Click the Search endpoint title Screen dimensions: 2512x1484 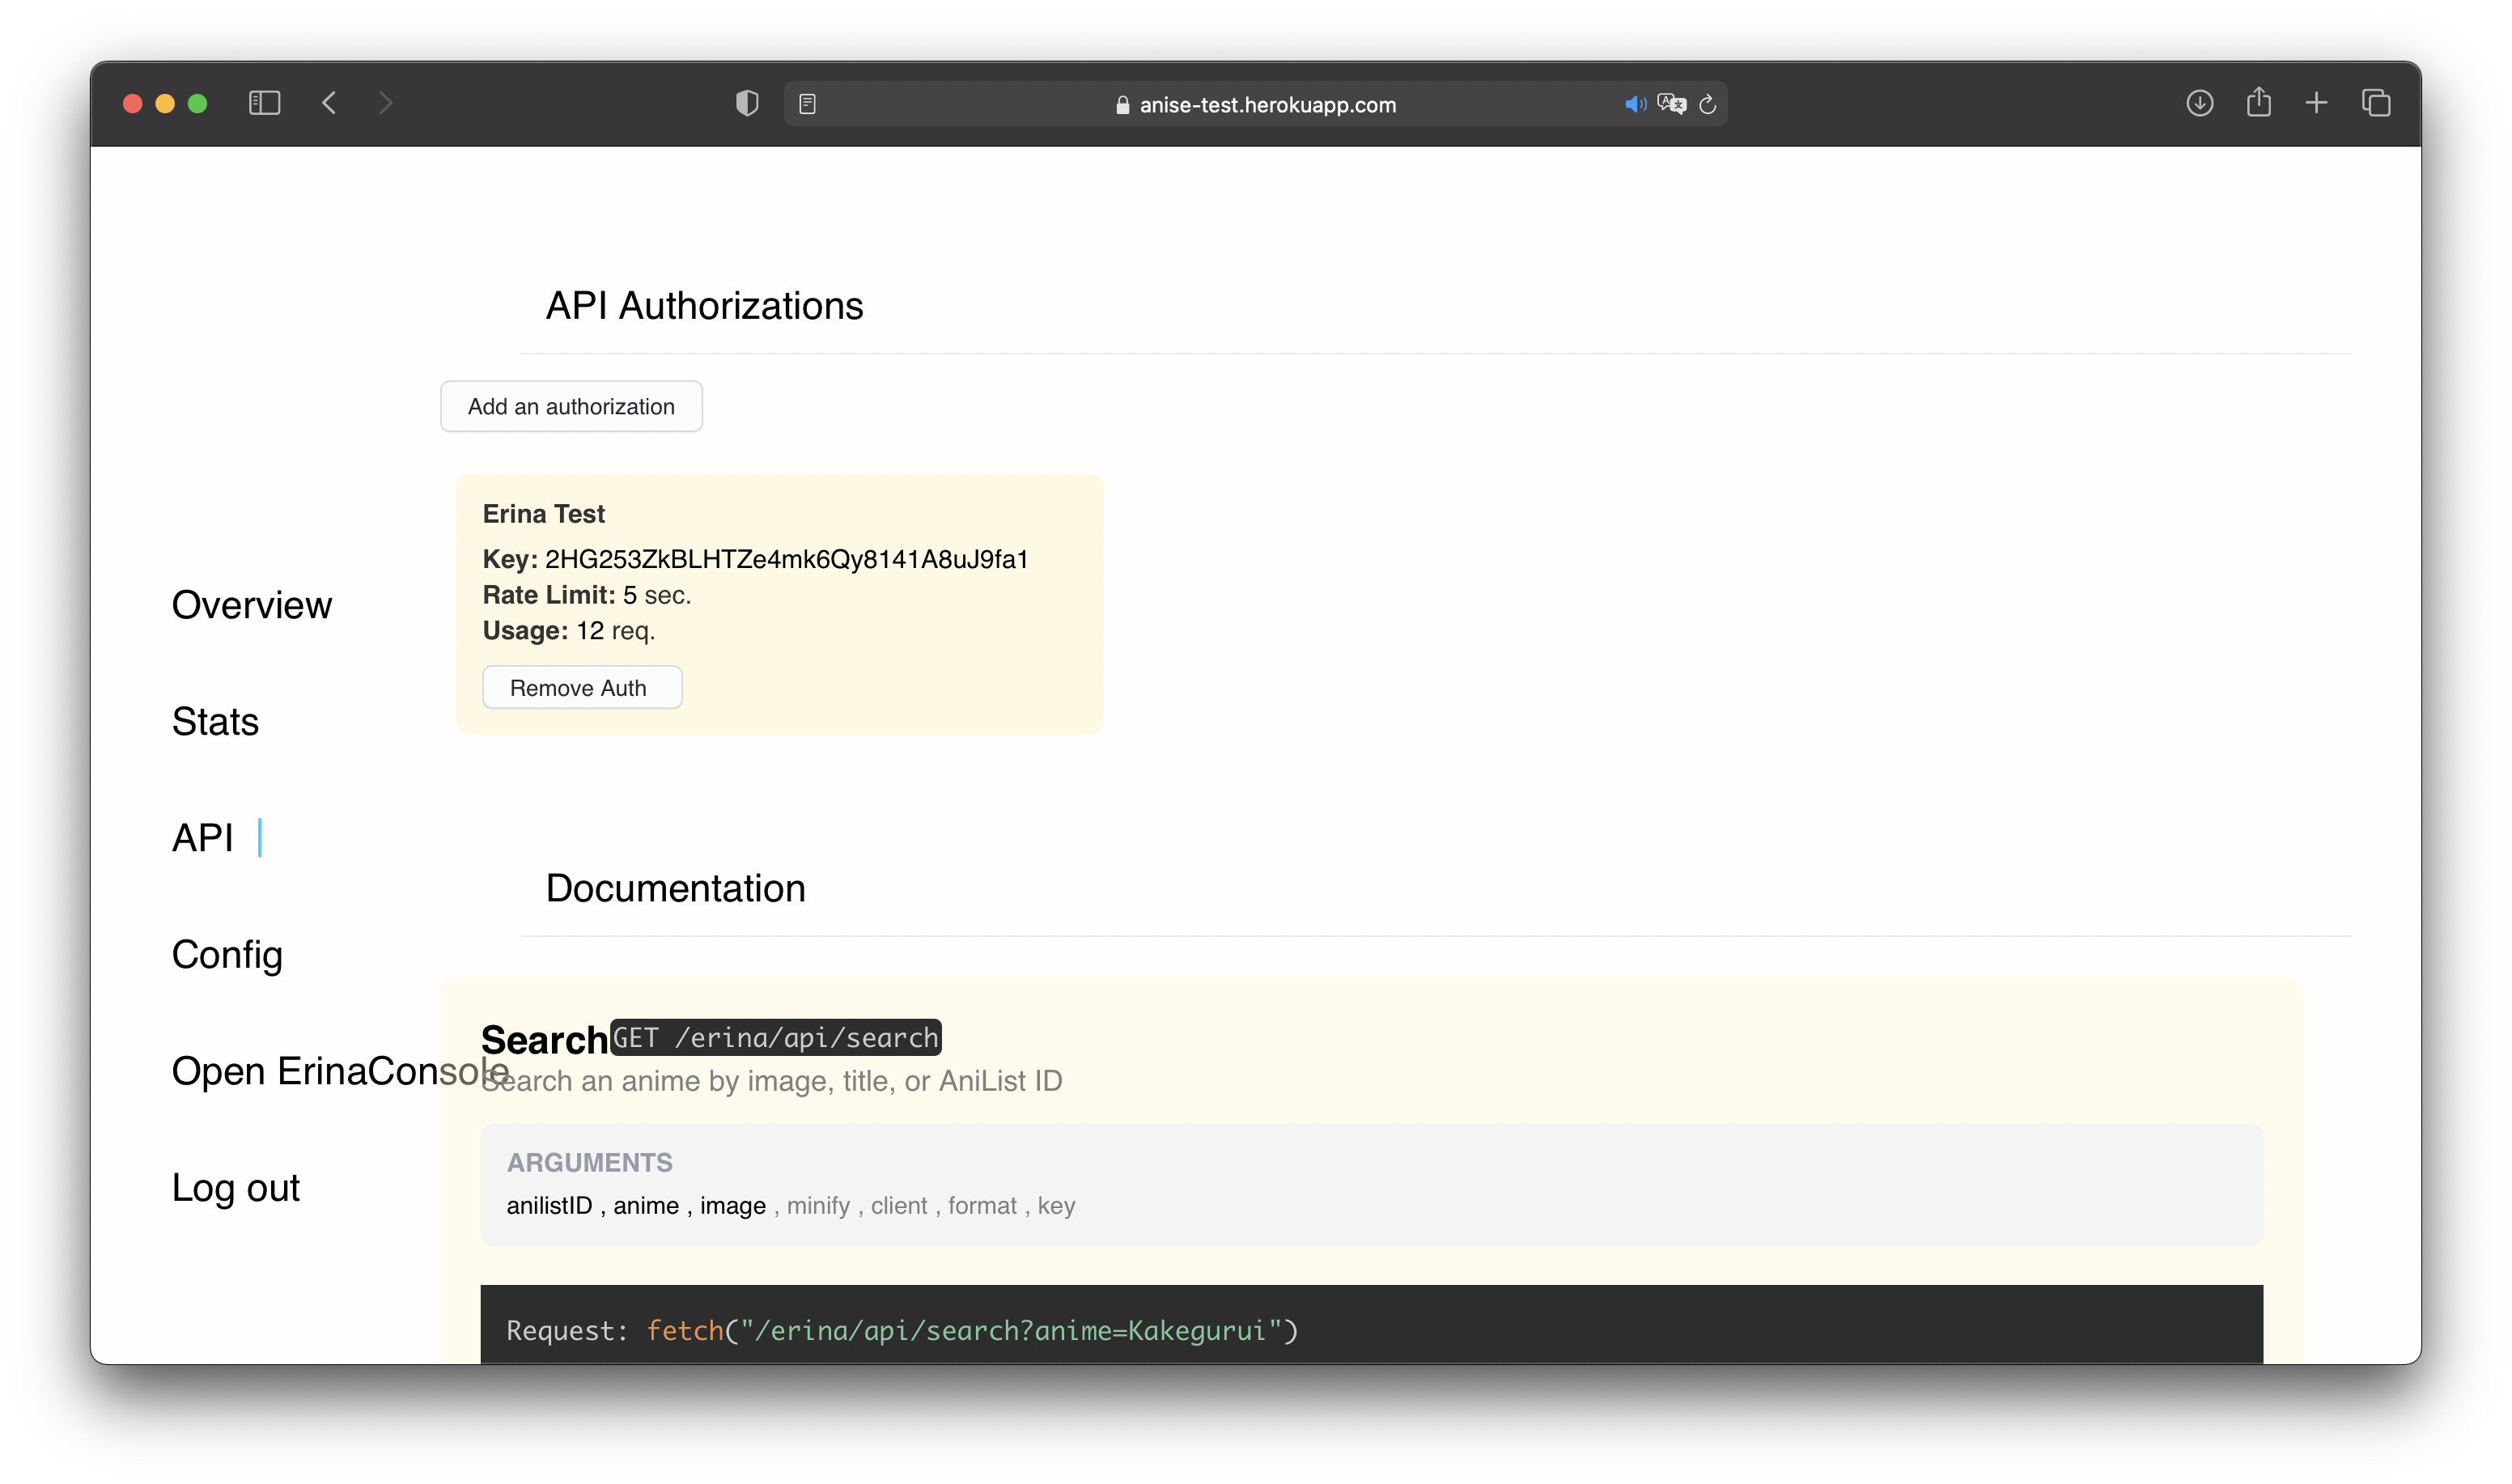click(x=544, y=1040)
